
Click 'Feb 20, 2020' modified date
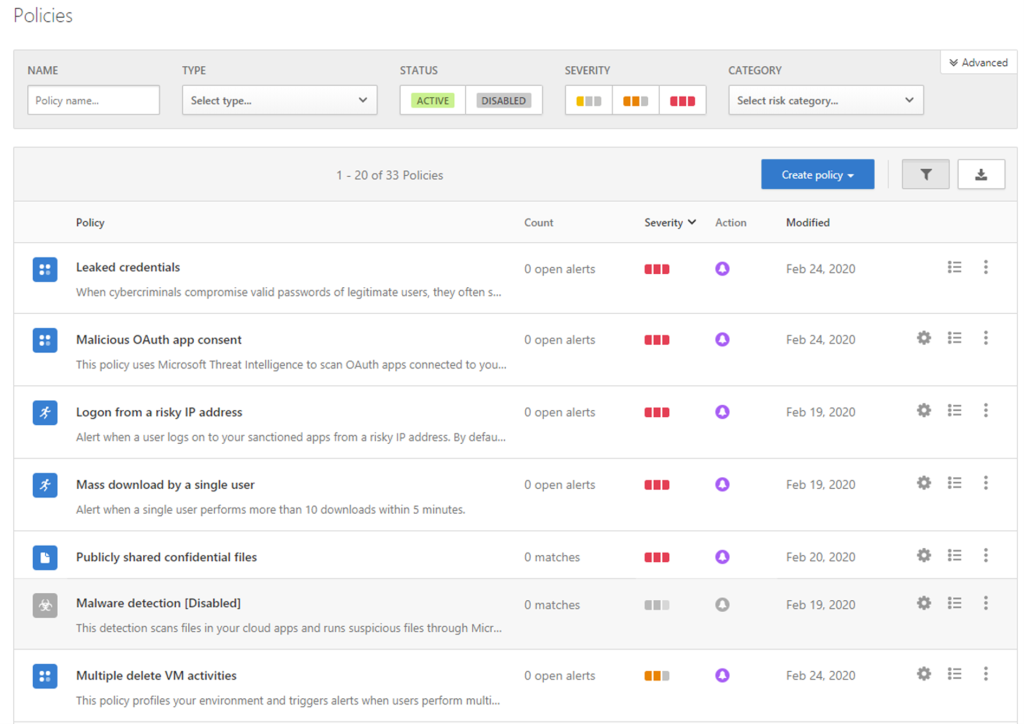[821, 557]
